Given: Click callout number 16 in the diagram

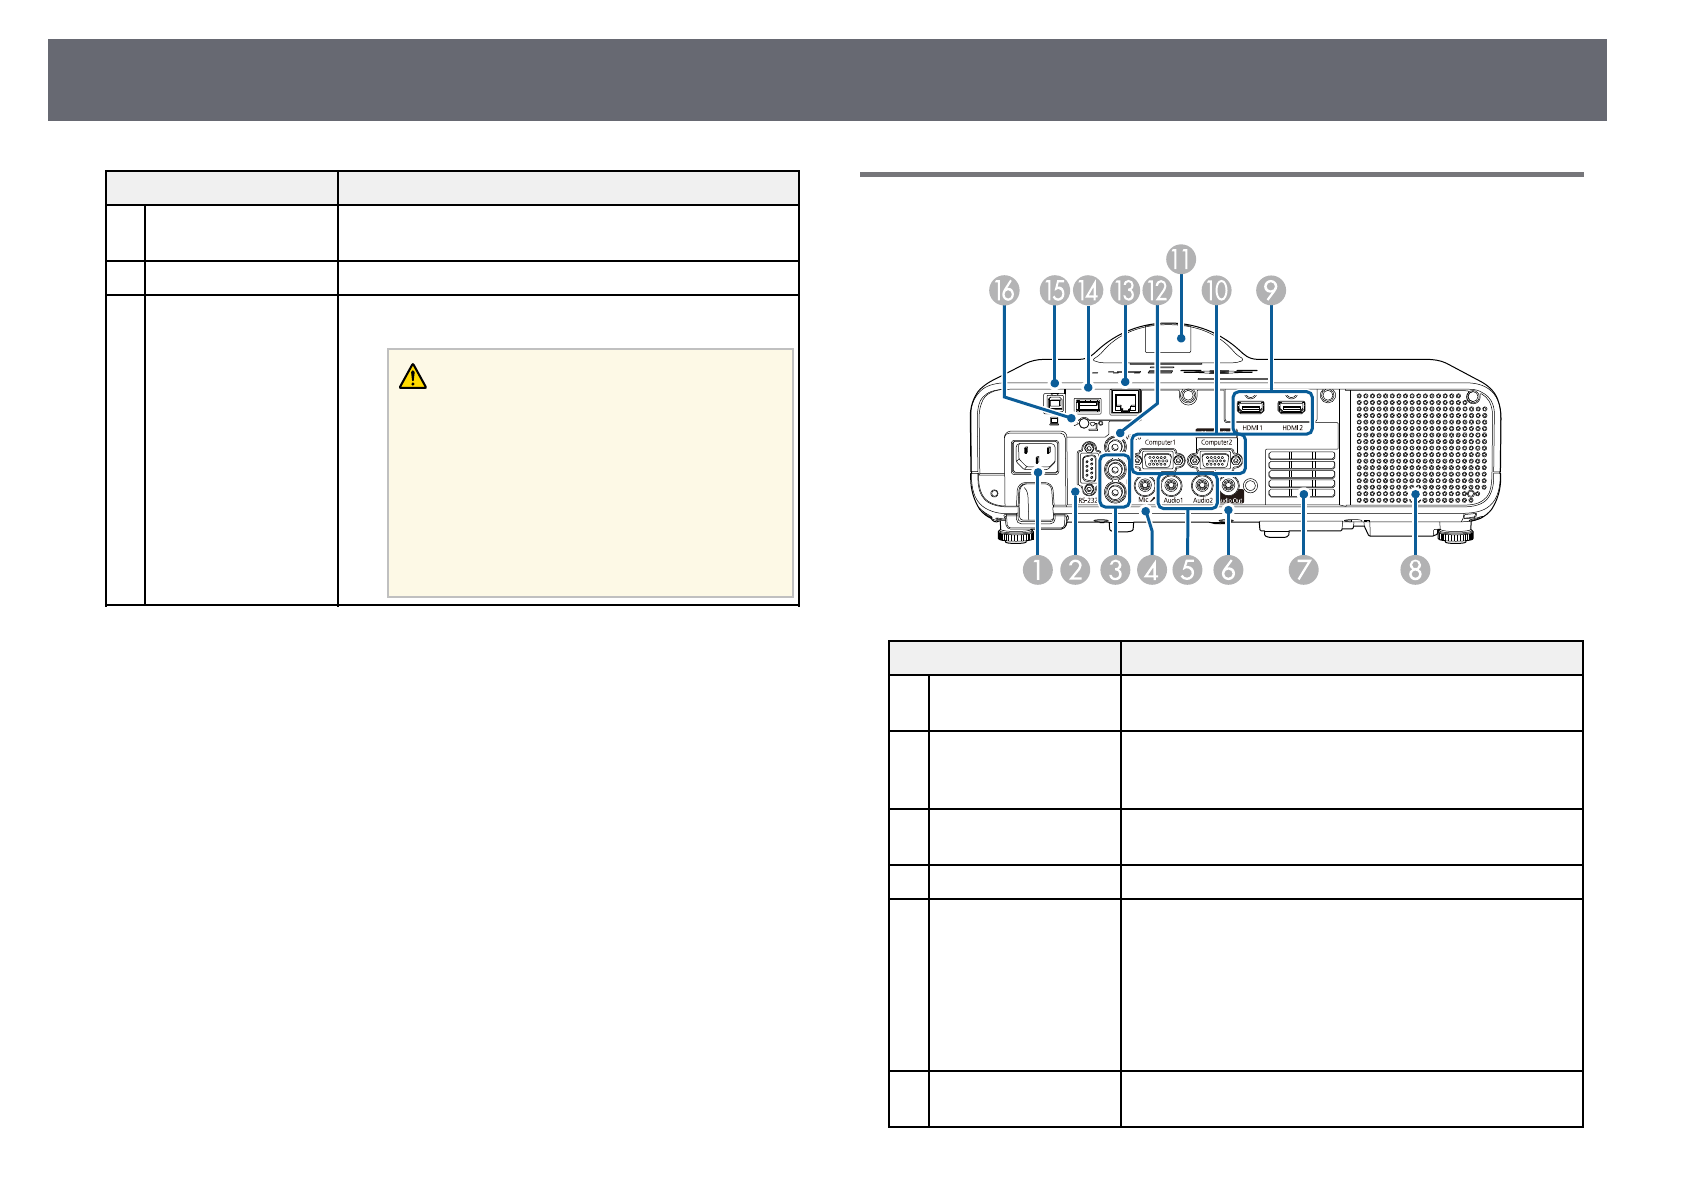Looking at the screenshot, I should 1004,291.
